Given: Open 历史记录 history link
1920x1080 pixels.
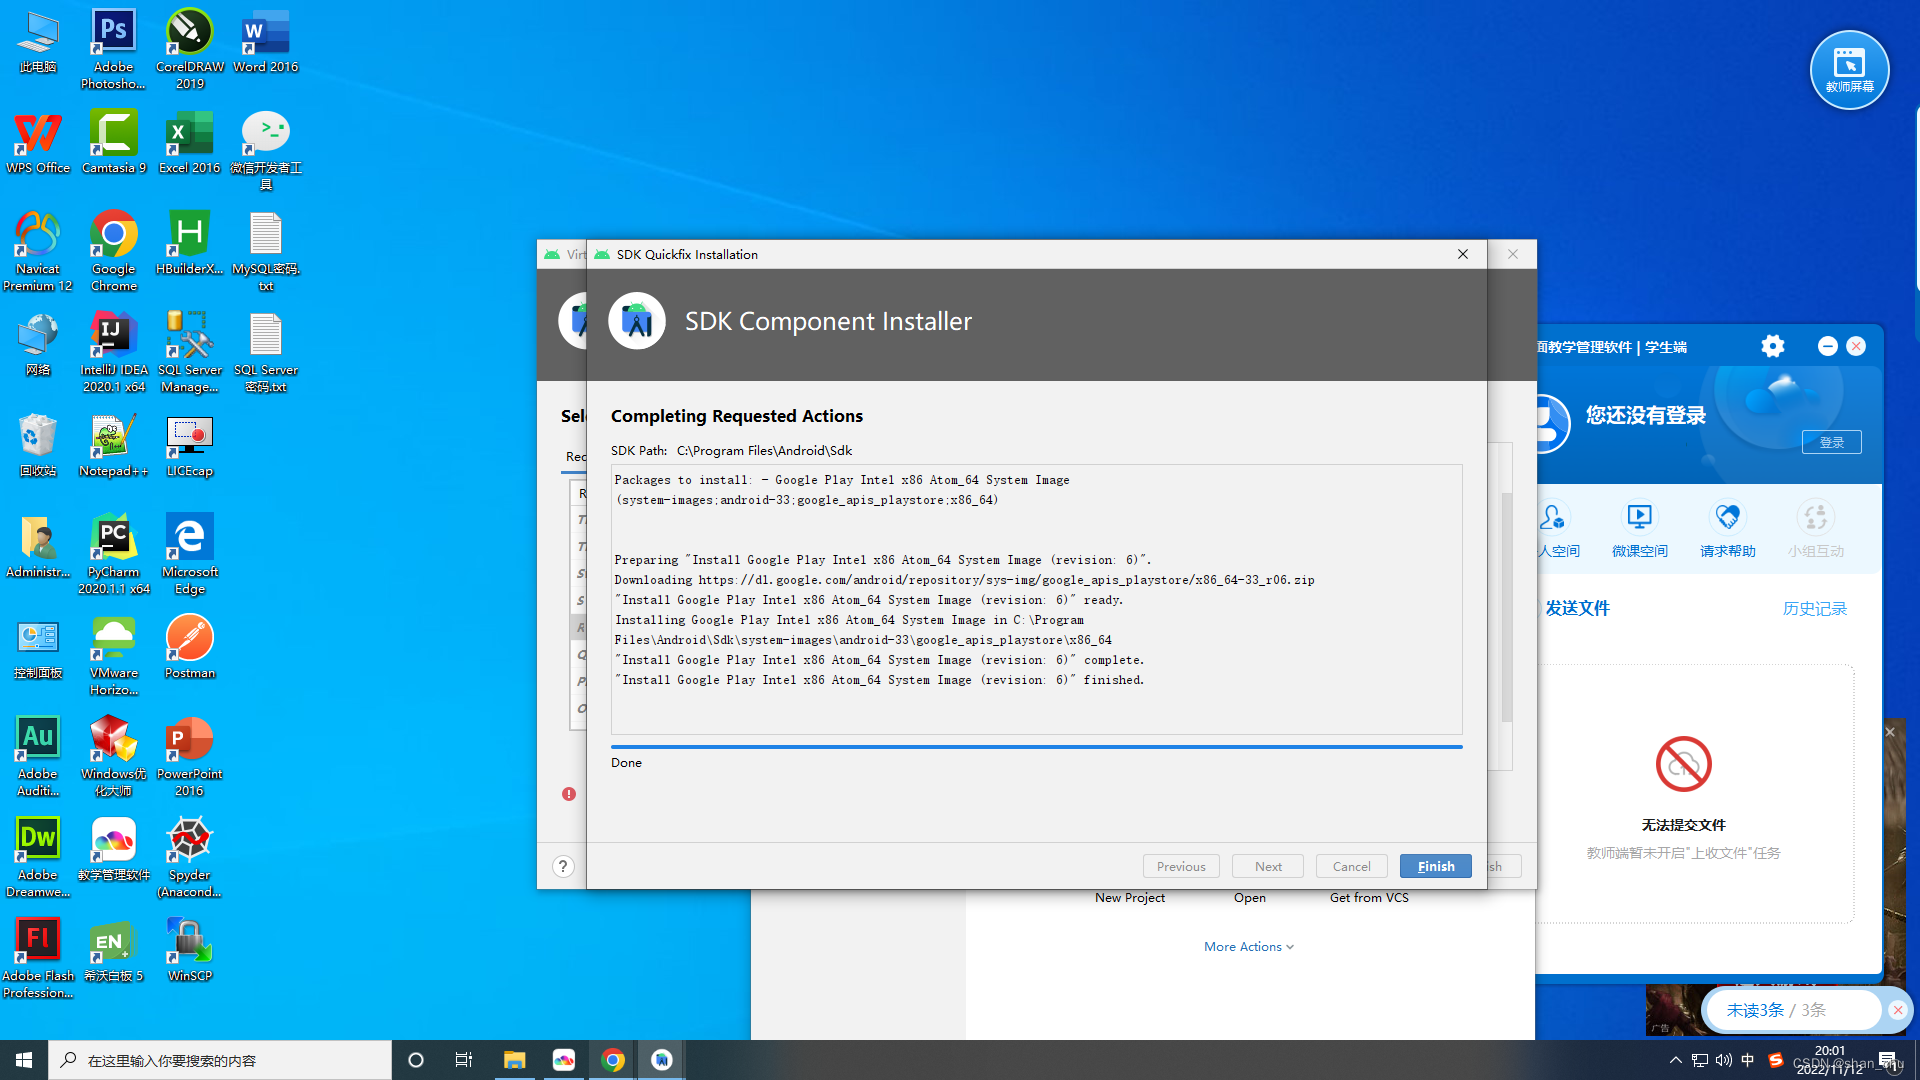Looking at the screenshot, I should click(x=1814, y=609).
